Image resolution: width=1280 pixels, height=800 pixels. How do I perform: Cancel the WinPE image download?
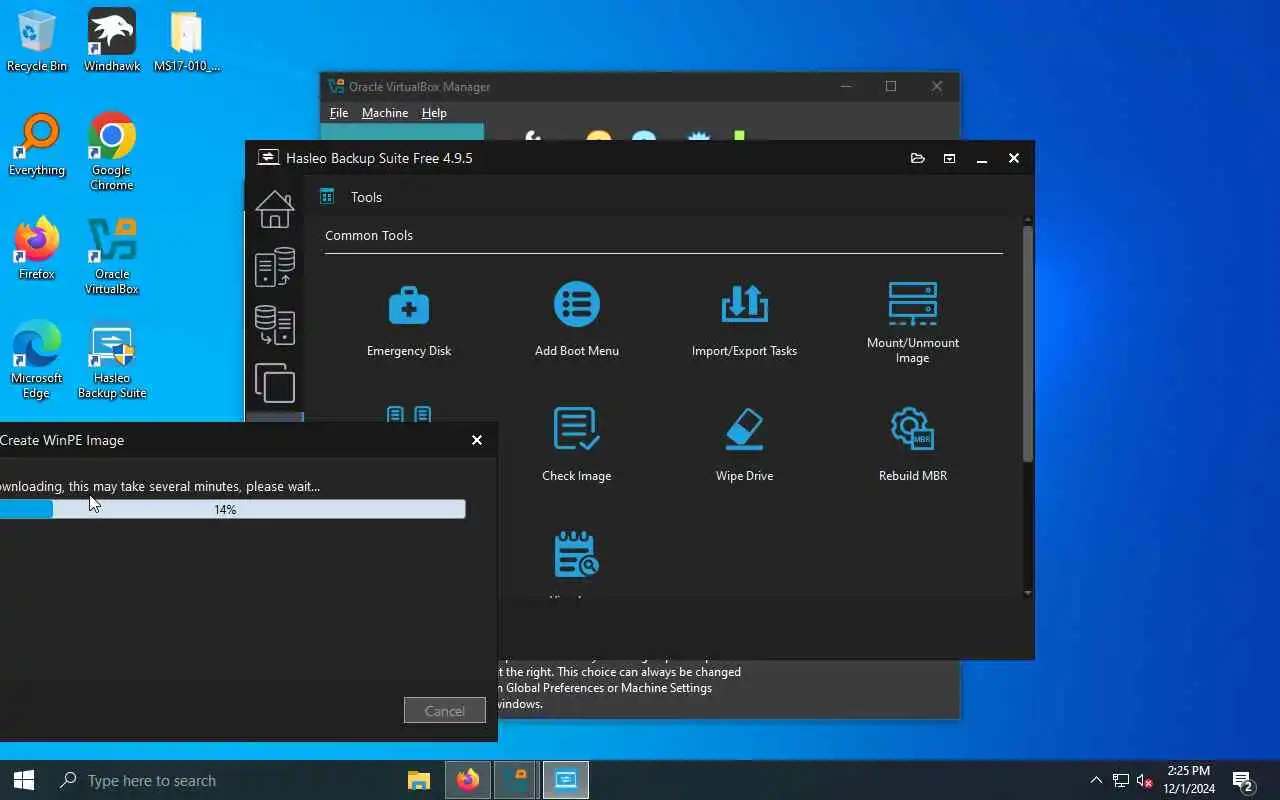[x=445, y=711]
